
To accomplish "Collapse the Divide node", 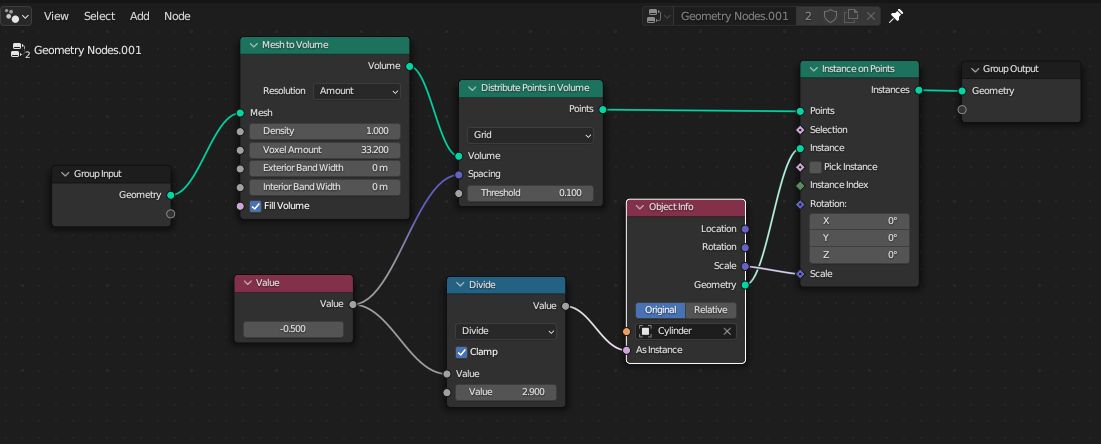I will click(461, 285).
